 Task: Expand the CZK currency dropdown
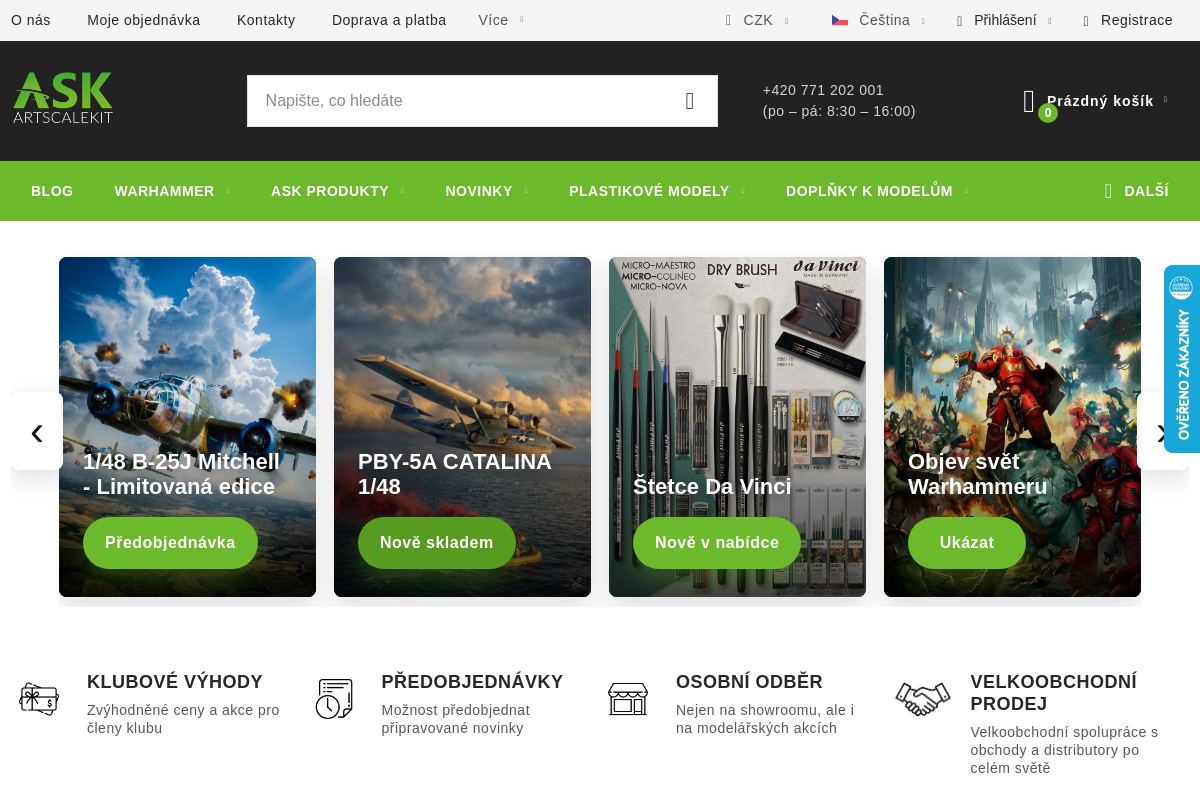(757, 20)
